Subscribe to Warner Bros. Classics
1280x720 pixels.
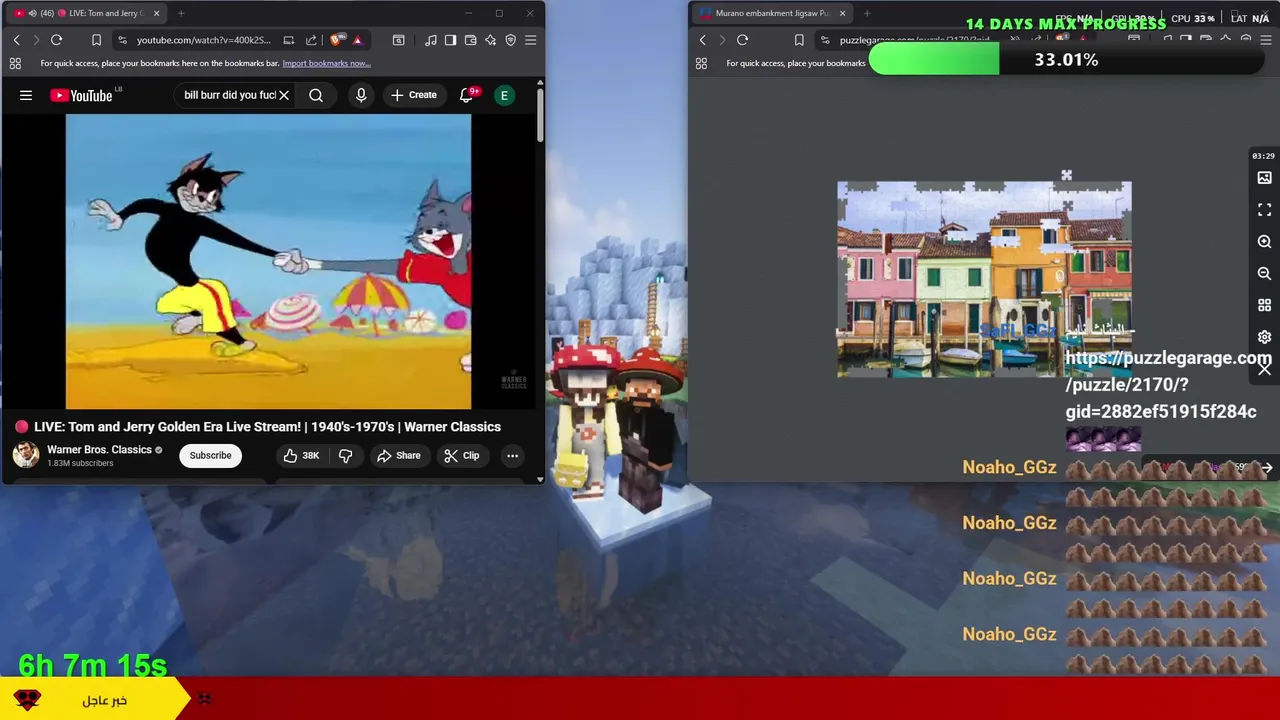point(210,455)
